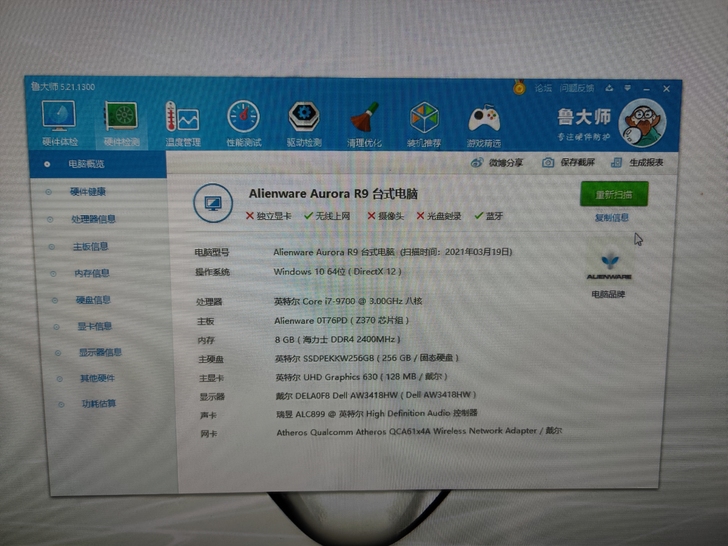Open 驱动检测 driver detection
The height and width of the screenshot is (546, 728).
[x=304, y=124]
